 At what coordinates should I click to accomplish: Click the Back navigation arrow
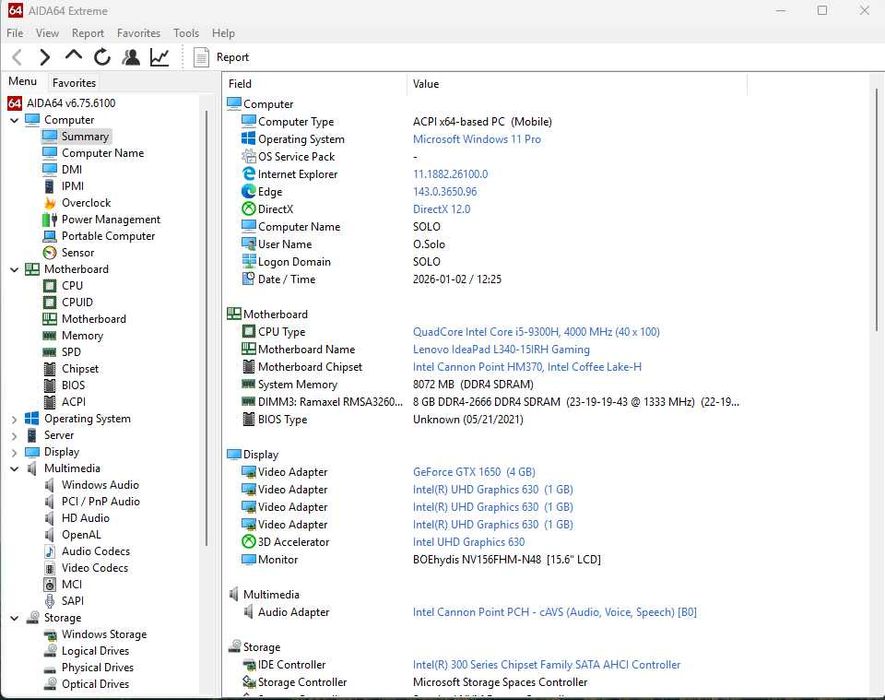[17, 57]
